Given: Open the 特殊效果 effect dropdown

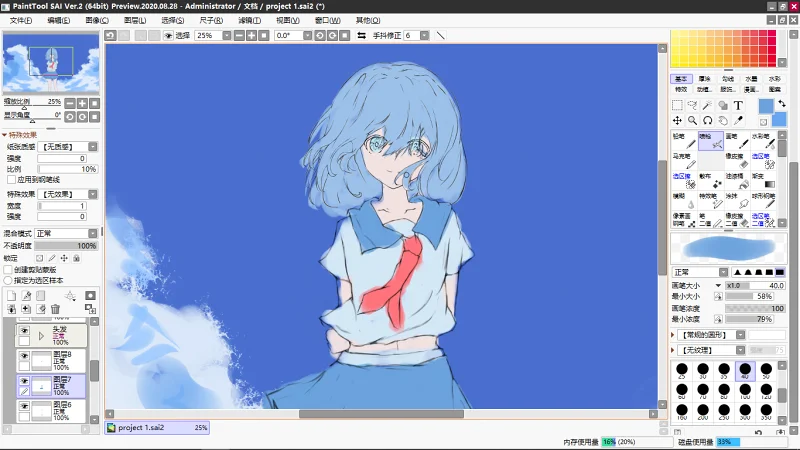Looking at the screenshot, I should pos(93,194).
